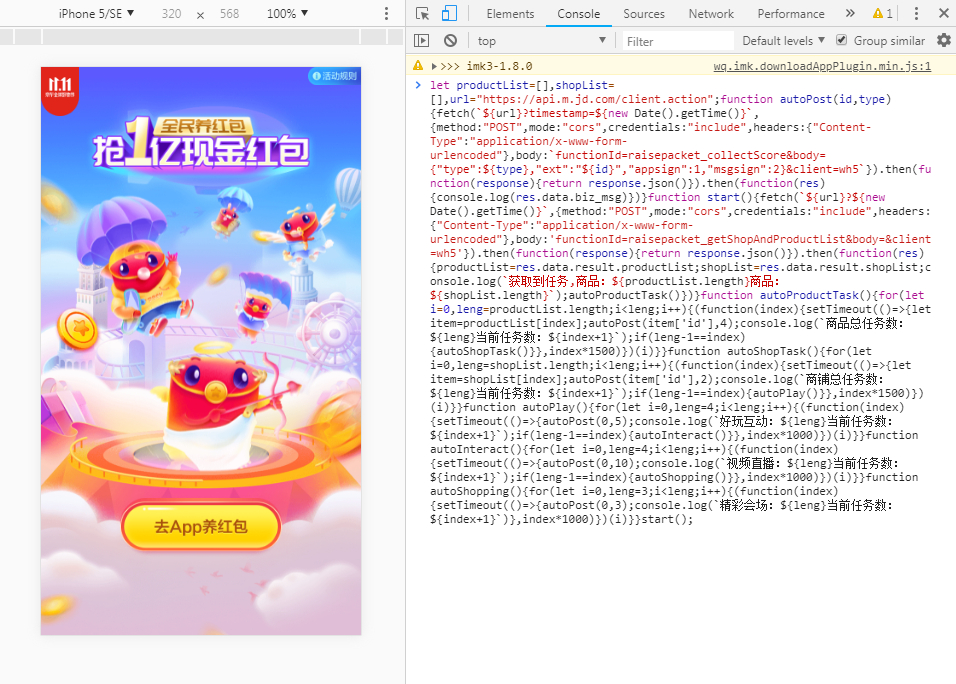Tap the 去App养红包 button
Viewport: 956px width, 684px height.
click(x=201, y=526)
